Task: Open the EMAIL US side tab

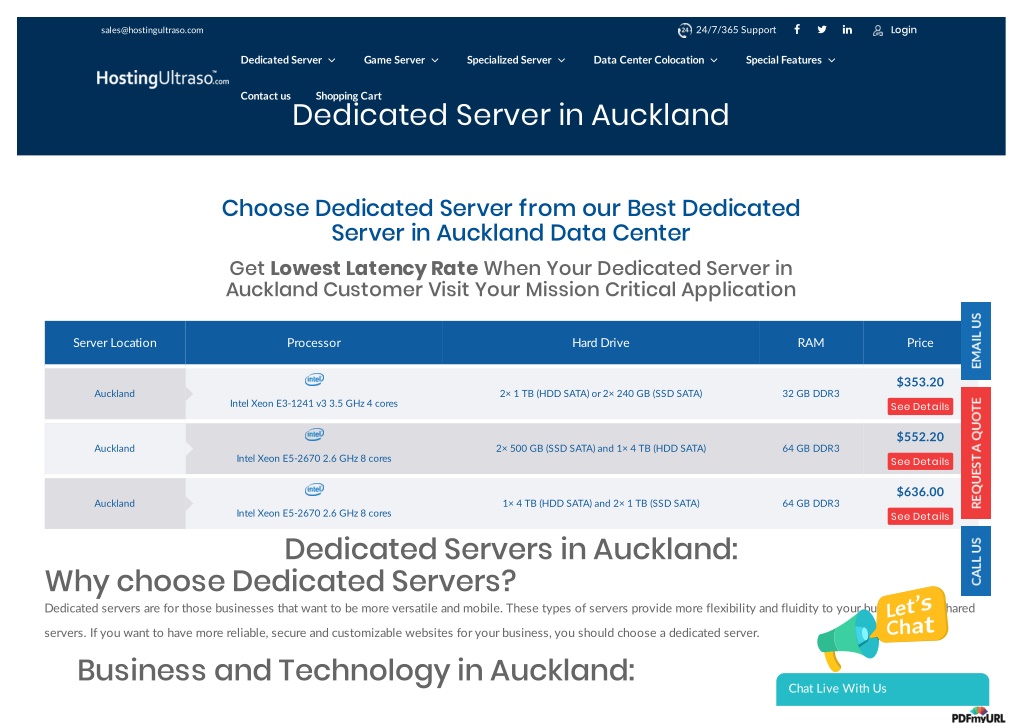Action: point(976,341)
